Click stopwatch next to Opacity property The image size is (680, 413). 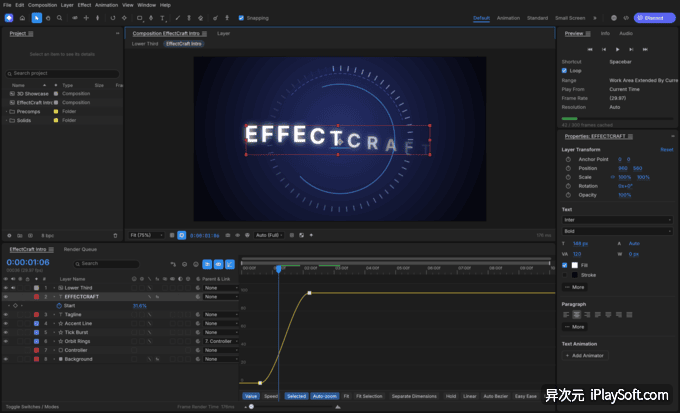(x=568, y=195)
